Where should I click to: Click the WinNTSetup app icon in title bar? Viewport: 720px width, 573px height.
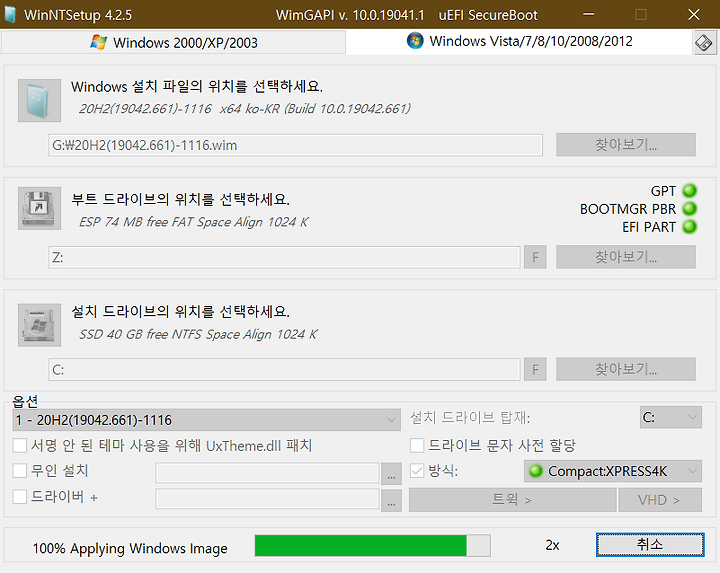[10, 15]
